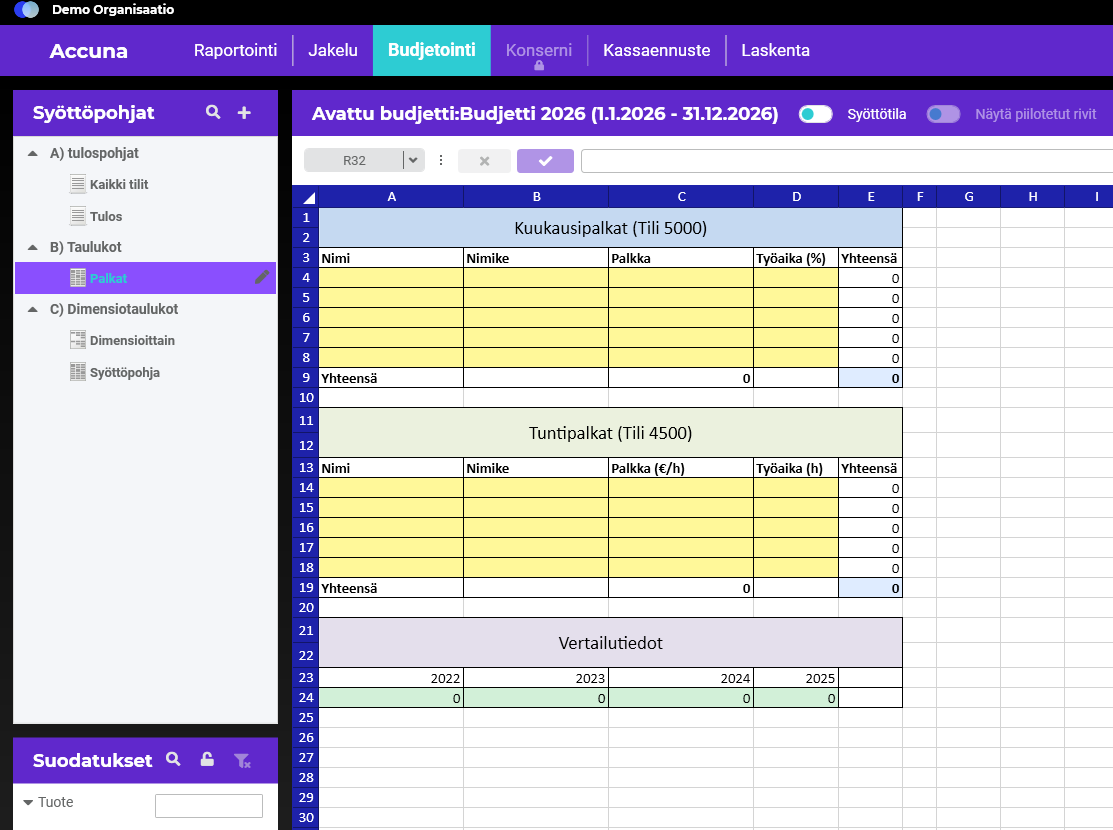Open the Kassaennuste tab
Viewport: 1113px width, 830px height.
(x=657, y=50)
